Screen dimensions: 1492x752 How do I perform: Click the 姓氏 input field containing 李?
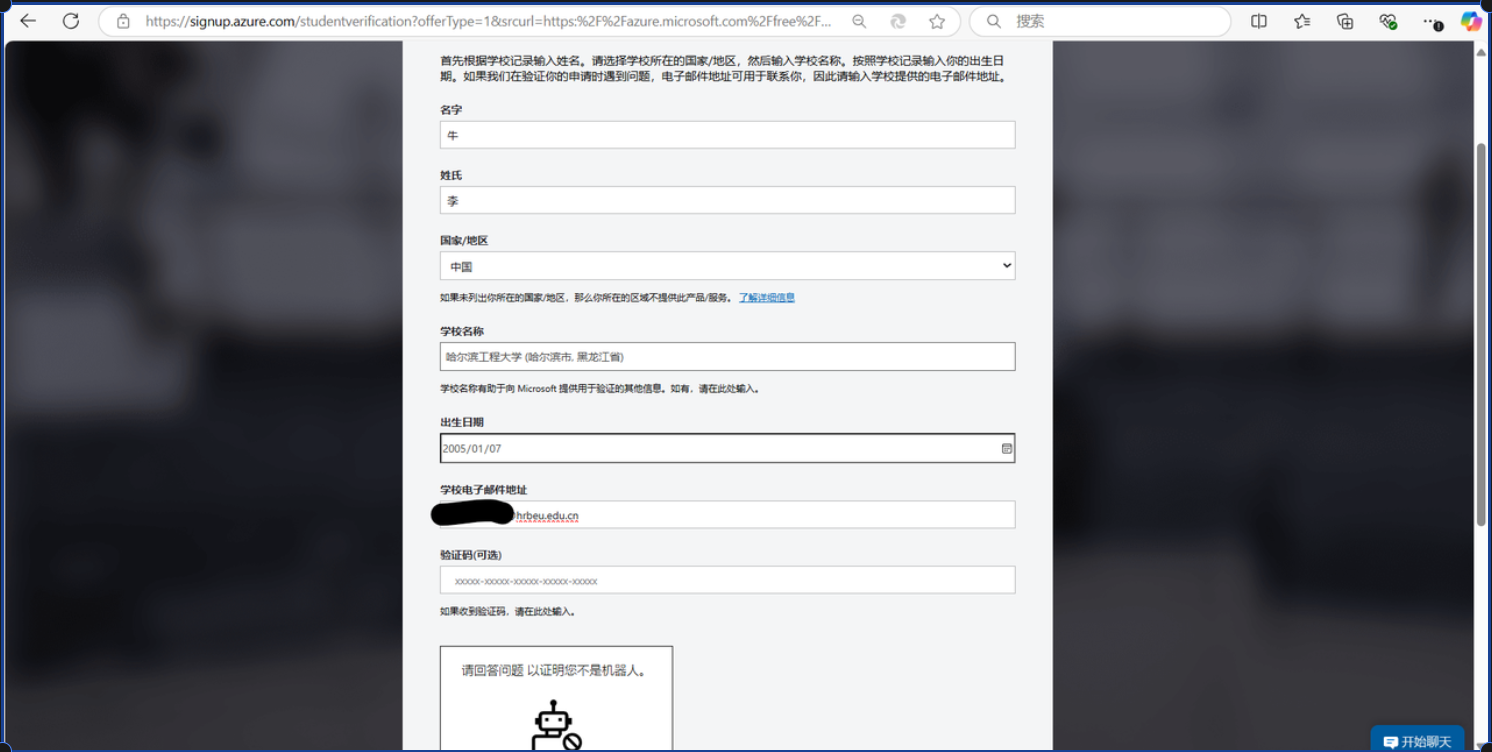[x=727, y=200]
